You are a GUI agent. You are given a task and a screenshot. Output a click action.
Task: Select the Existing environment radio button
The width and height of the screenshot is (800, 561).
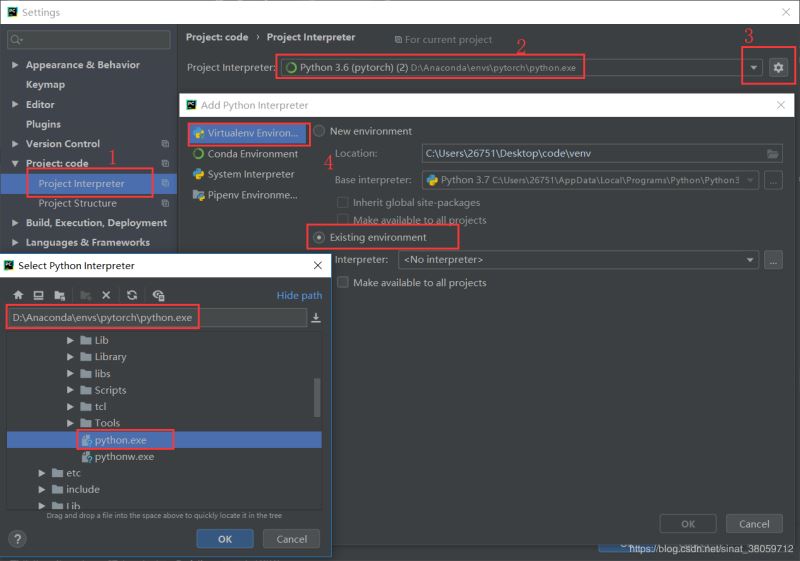pyautogui.click(x=319, y=238)
